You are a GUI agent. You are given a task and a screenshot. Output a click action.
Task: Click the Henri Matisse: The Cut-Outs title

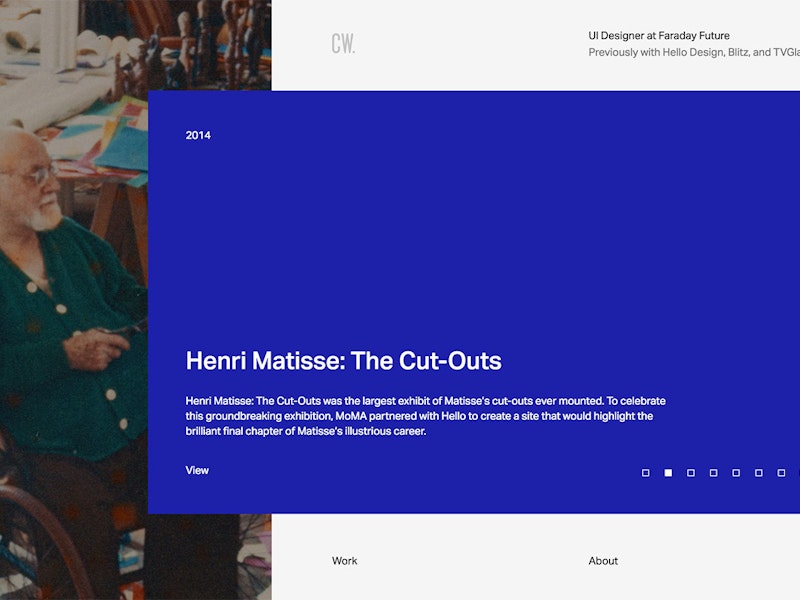(x=343, y=361)
